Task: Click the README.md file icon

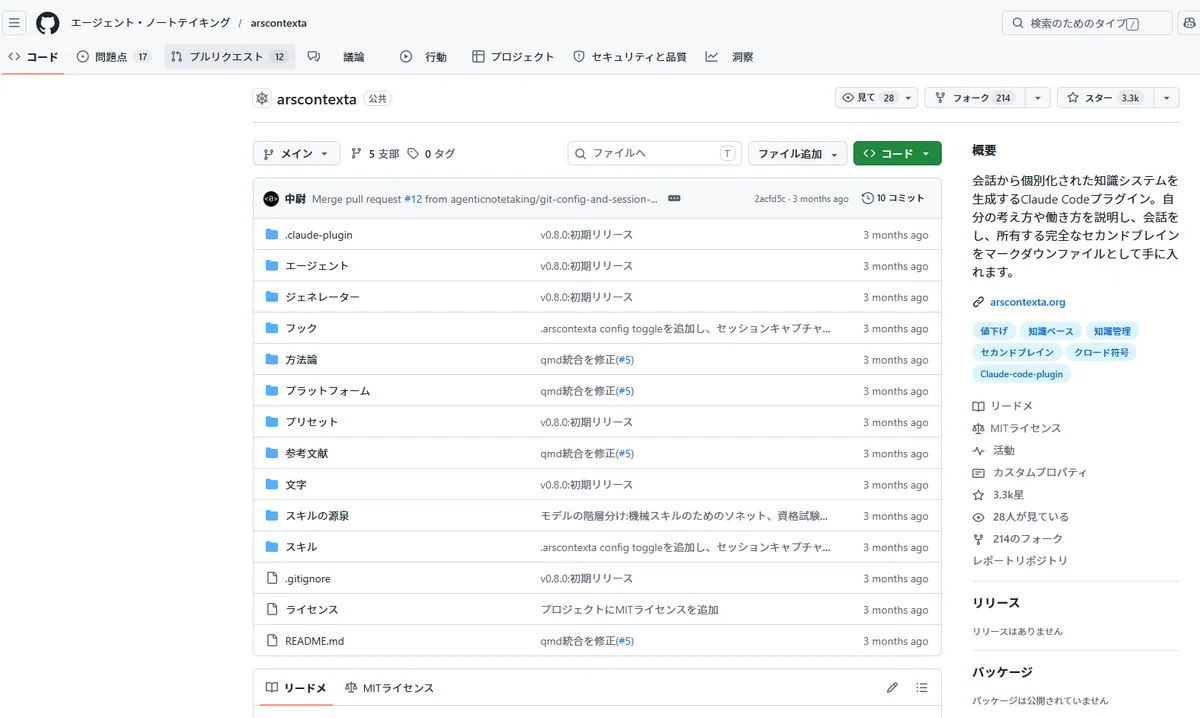Action: click(272, 641)
